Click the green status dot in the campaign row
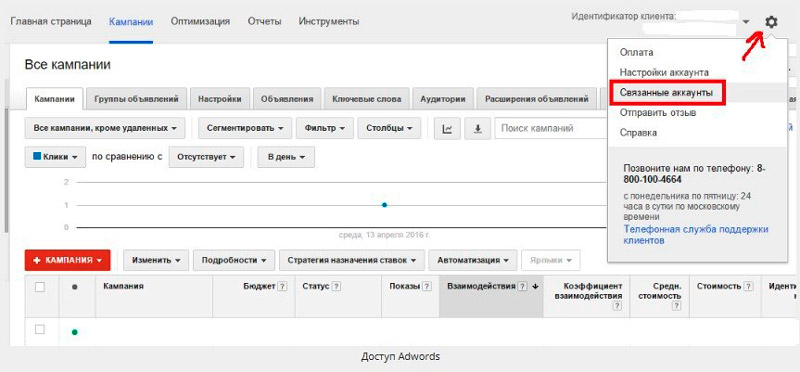The height and width of the screenshot is (372, 800). (75, 332)
